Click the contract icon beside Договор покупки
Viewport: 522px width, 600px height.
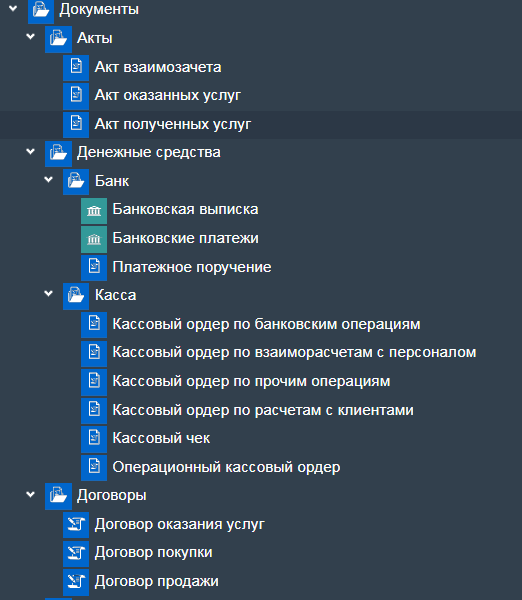click(76, 553)
